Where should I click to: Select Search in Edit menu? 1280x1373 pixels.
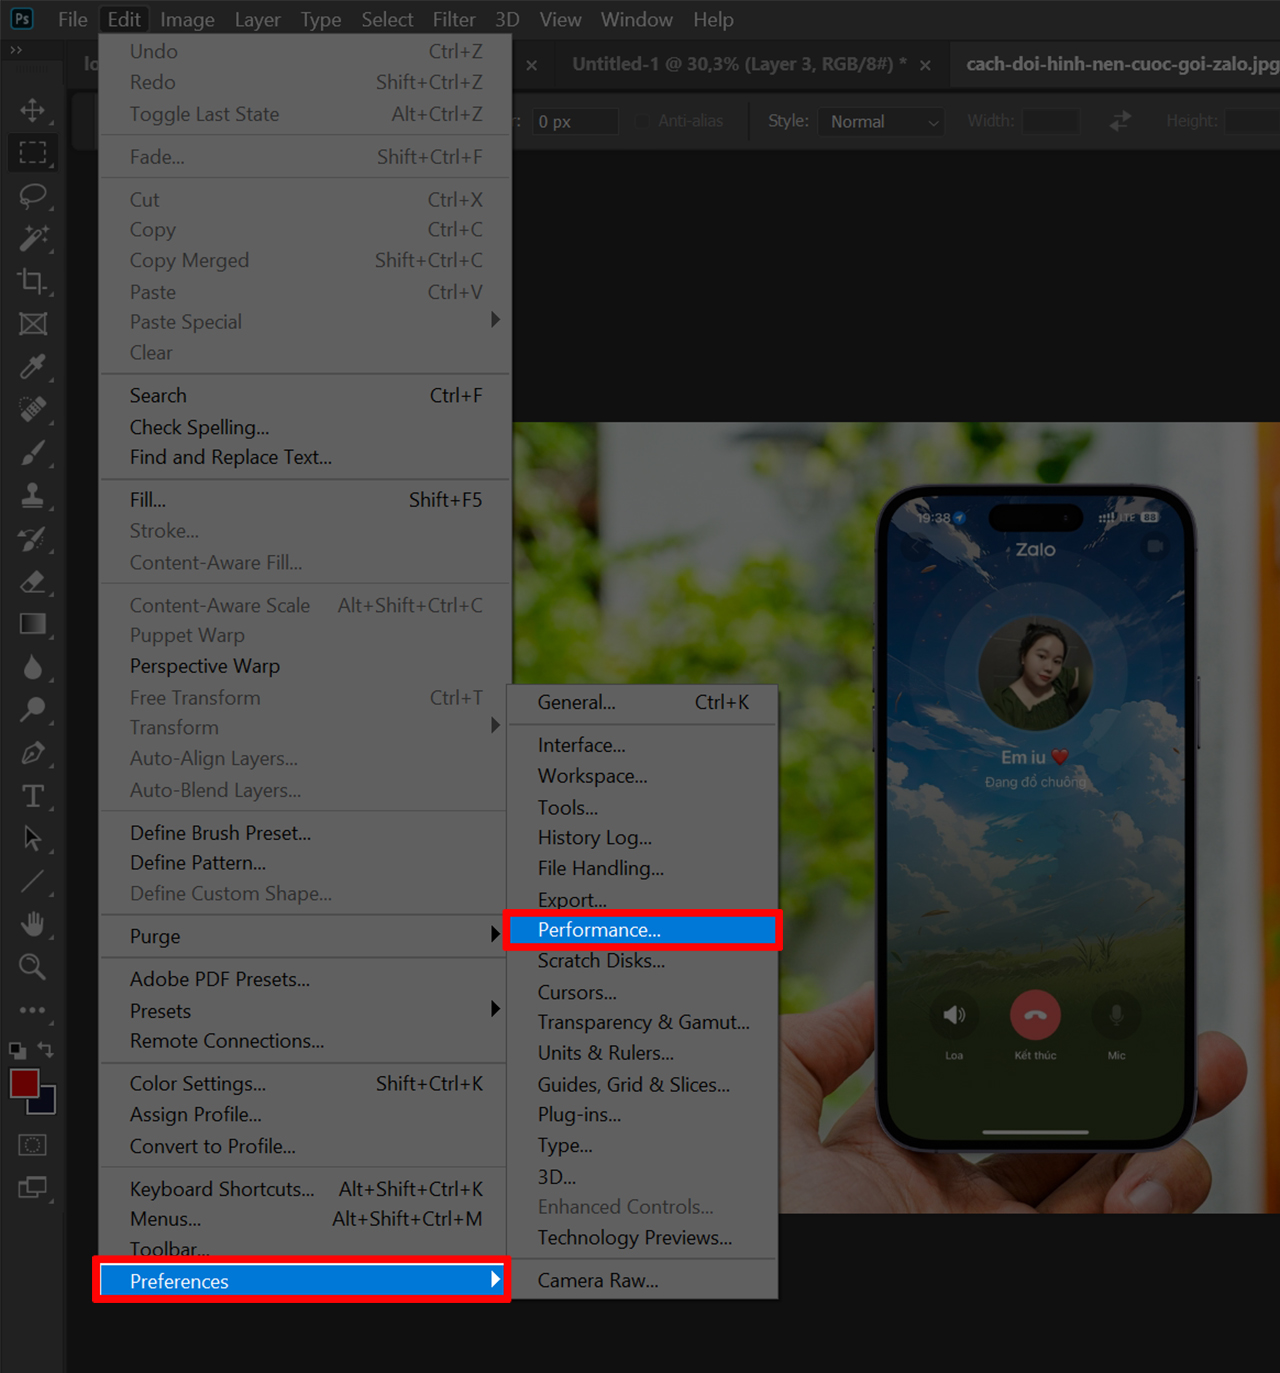click(x=306, y=396)
